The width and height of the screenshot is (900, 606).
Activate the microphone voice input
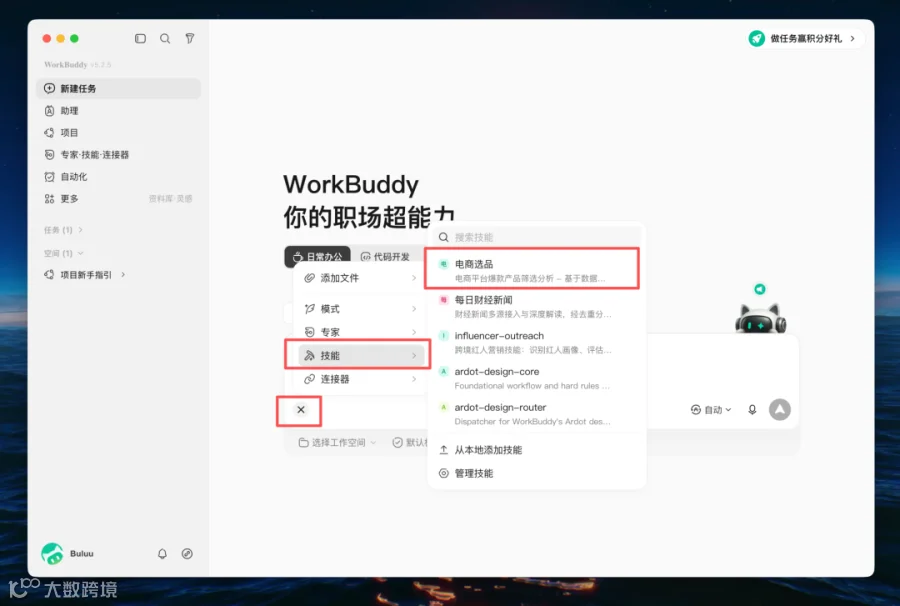click(752, 410)
